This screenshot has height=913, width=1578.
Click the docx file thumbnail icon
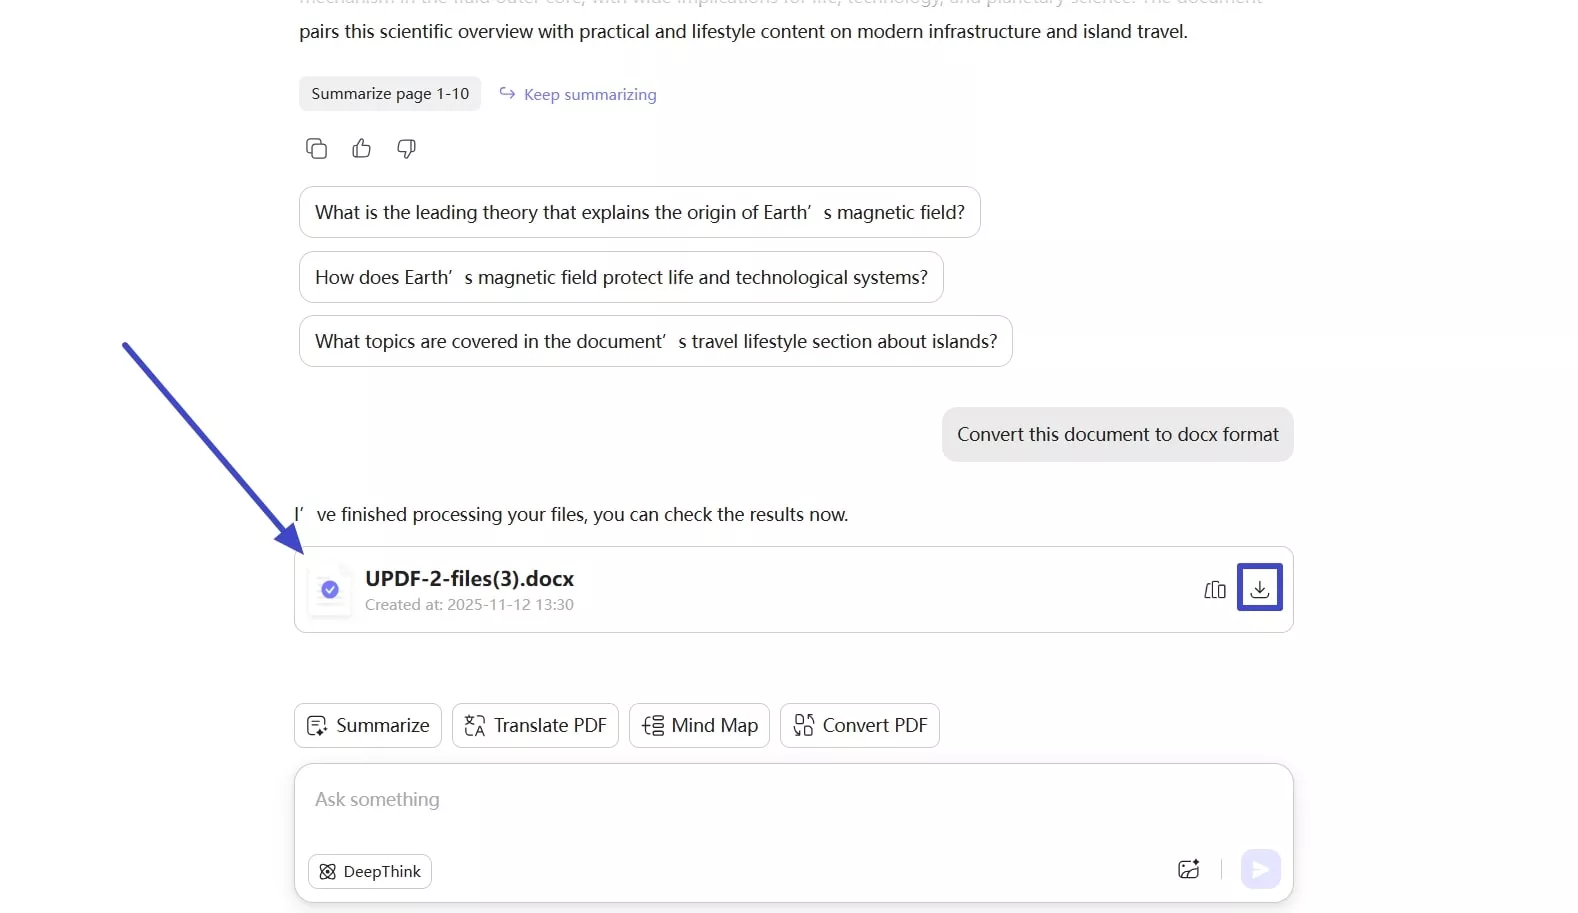click(x=330, y=590)
